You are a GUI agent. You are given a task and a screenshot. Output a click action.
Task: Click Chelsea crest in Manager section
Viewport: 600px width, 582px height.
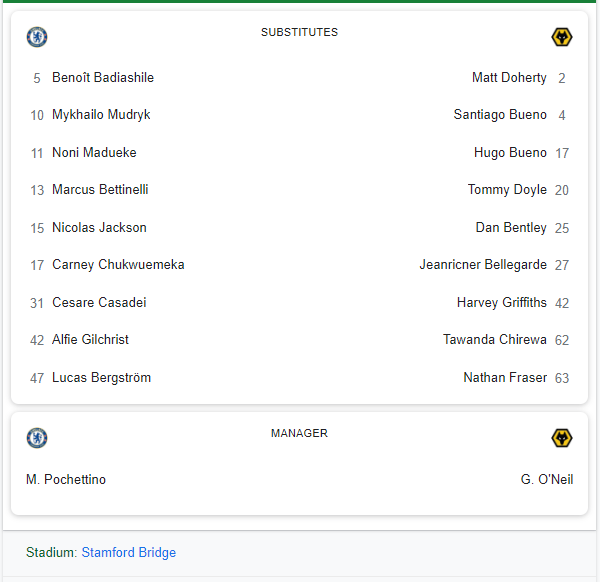tap(37, 438)
